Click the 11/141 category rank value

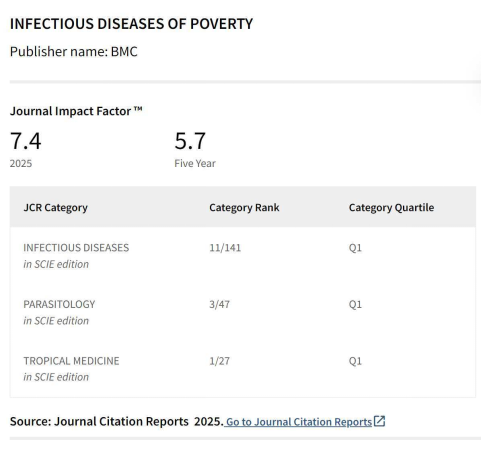pos(225,248)
